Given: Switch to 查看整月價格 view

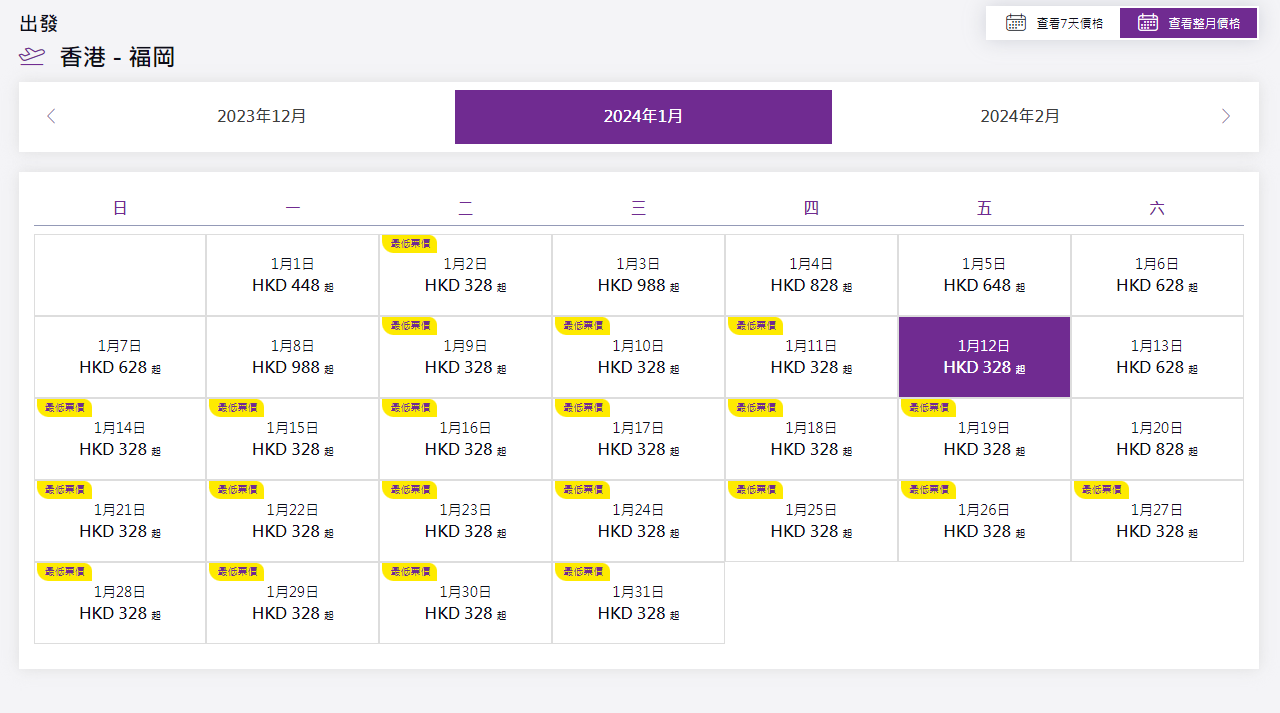Looking at the screenshot, I should click(1188, 23).
